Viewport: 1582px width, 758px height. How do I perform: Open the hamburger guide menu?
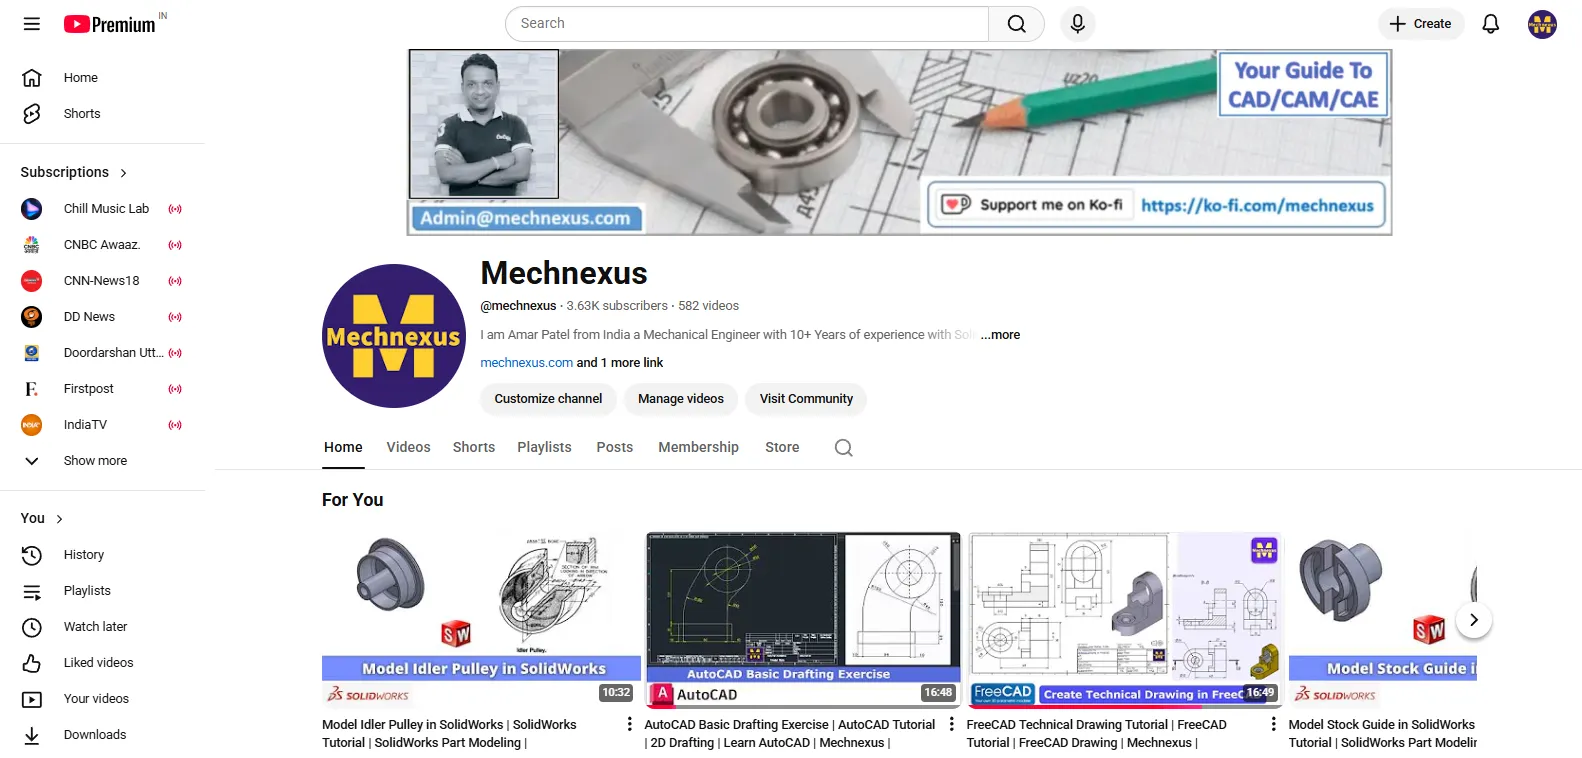32,24
